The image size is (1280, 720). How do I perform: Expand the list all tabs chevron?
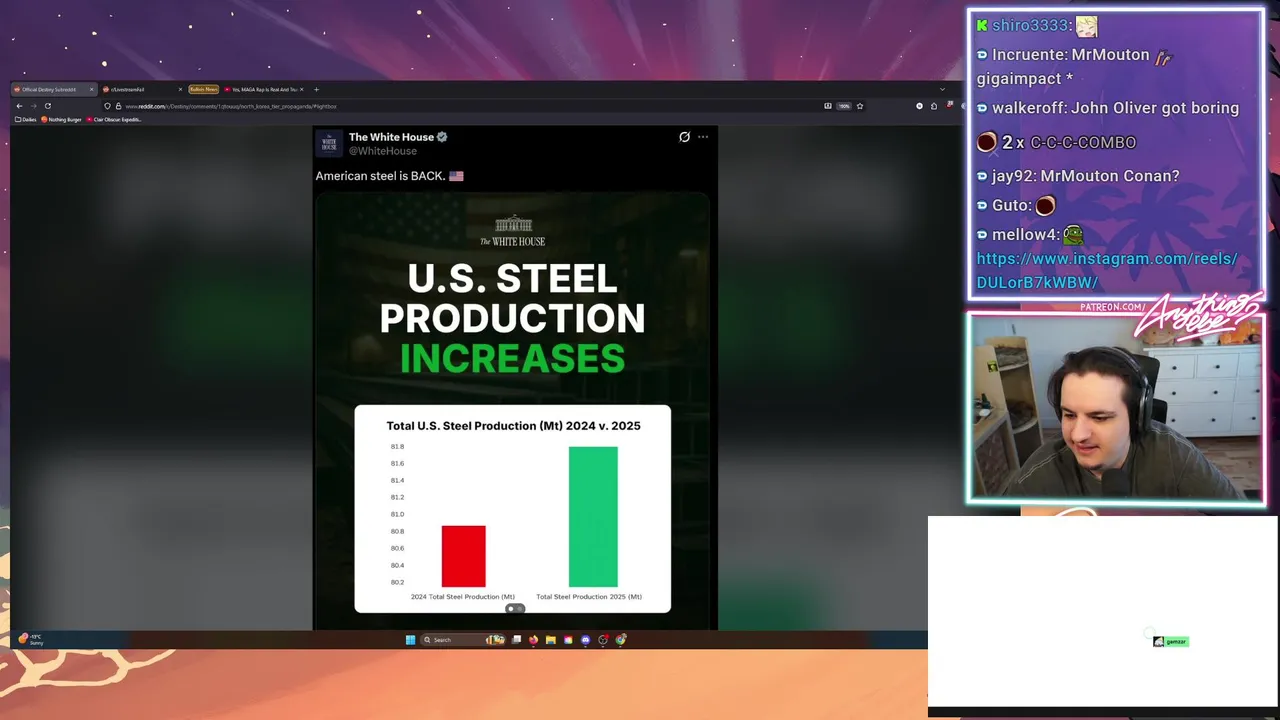point(942,89)
